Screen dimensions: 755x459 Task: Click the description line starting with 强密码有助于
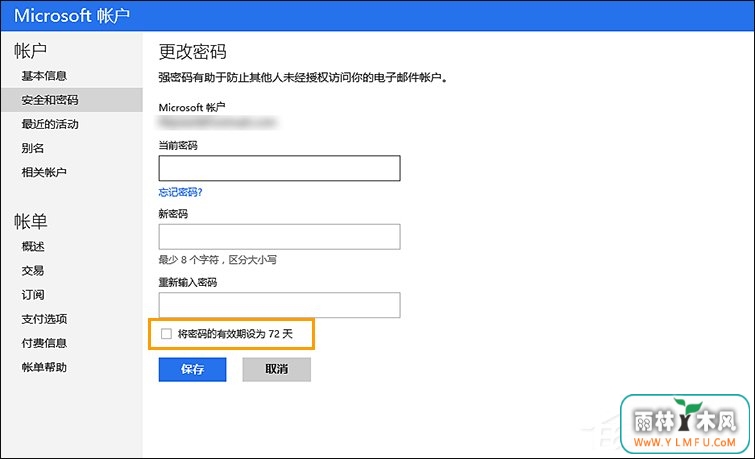[x=302, y=78]
